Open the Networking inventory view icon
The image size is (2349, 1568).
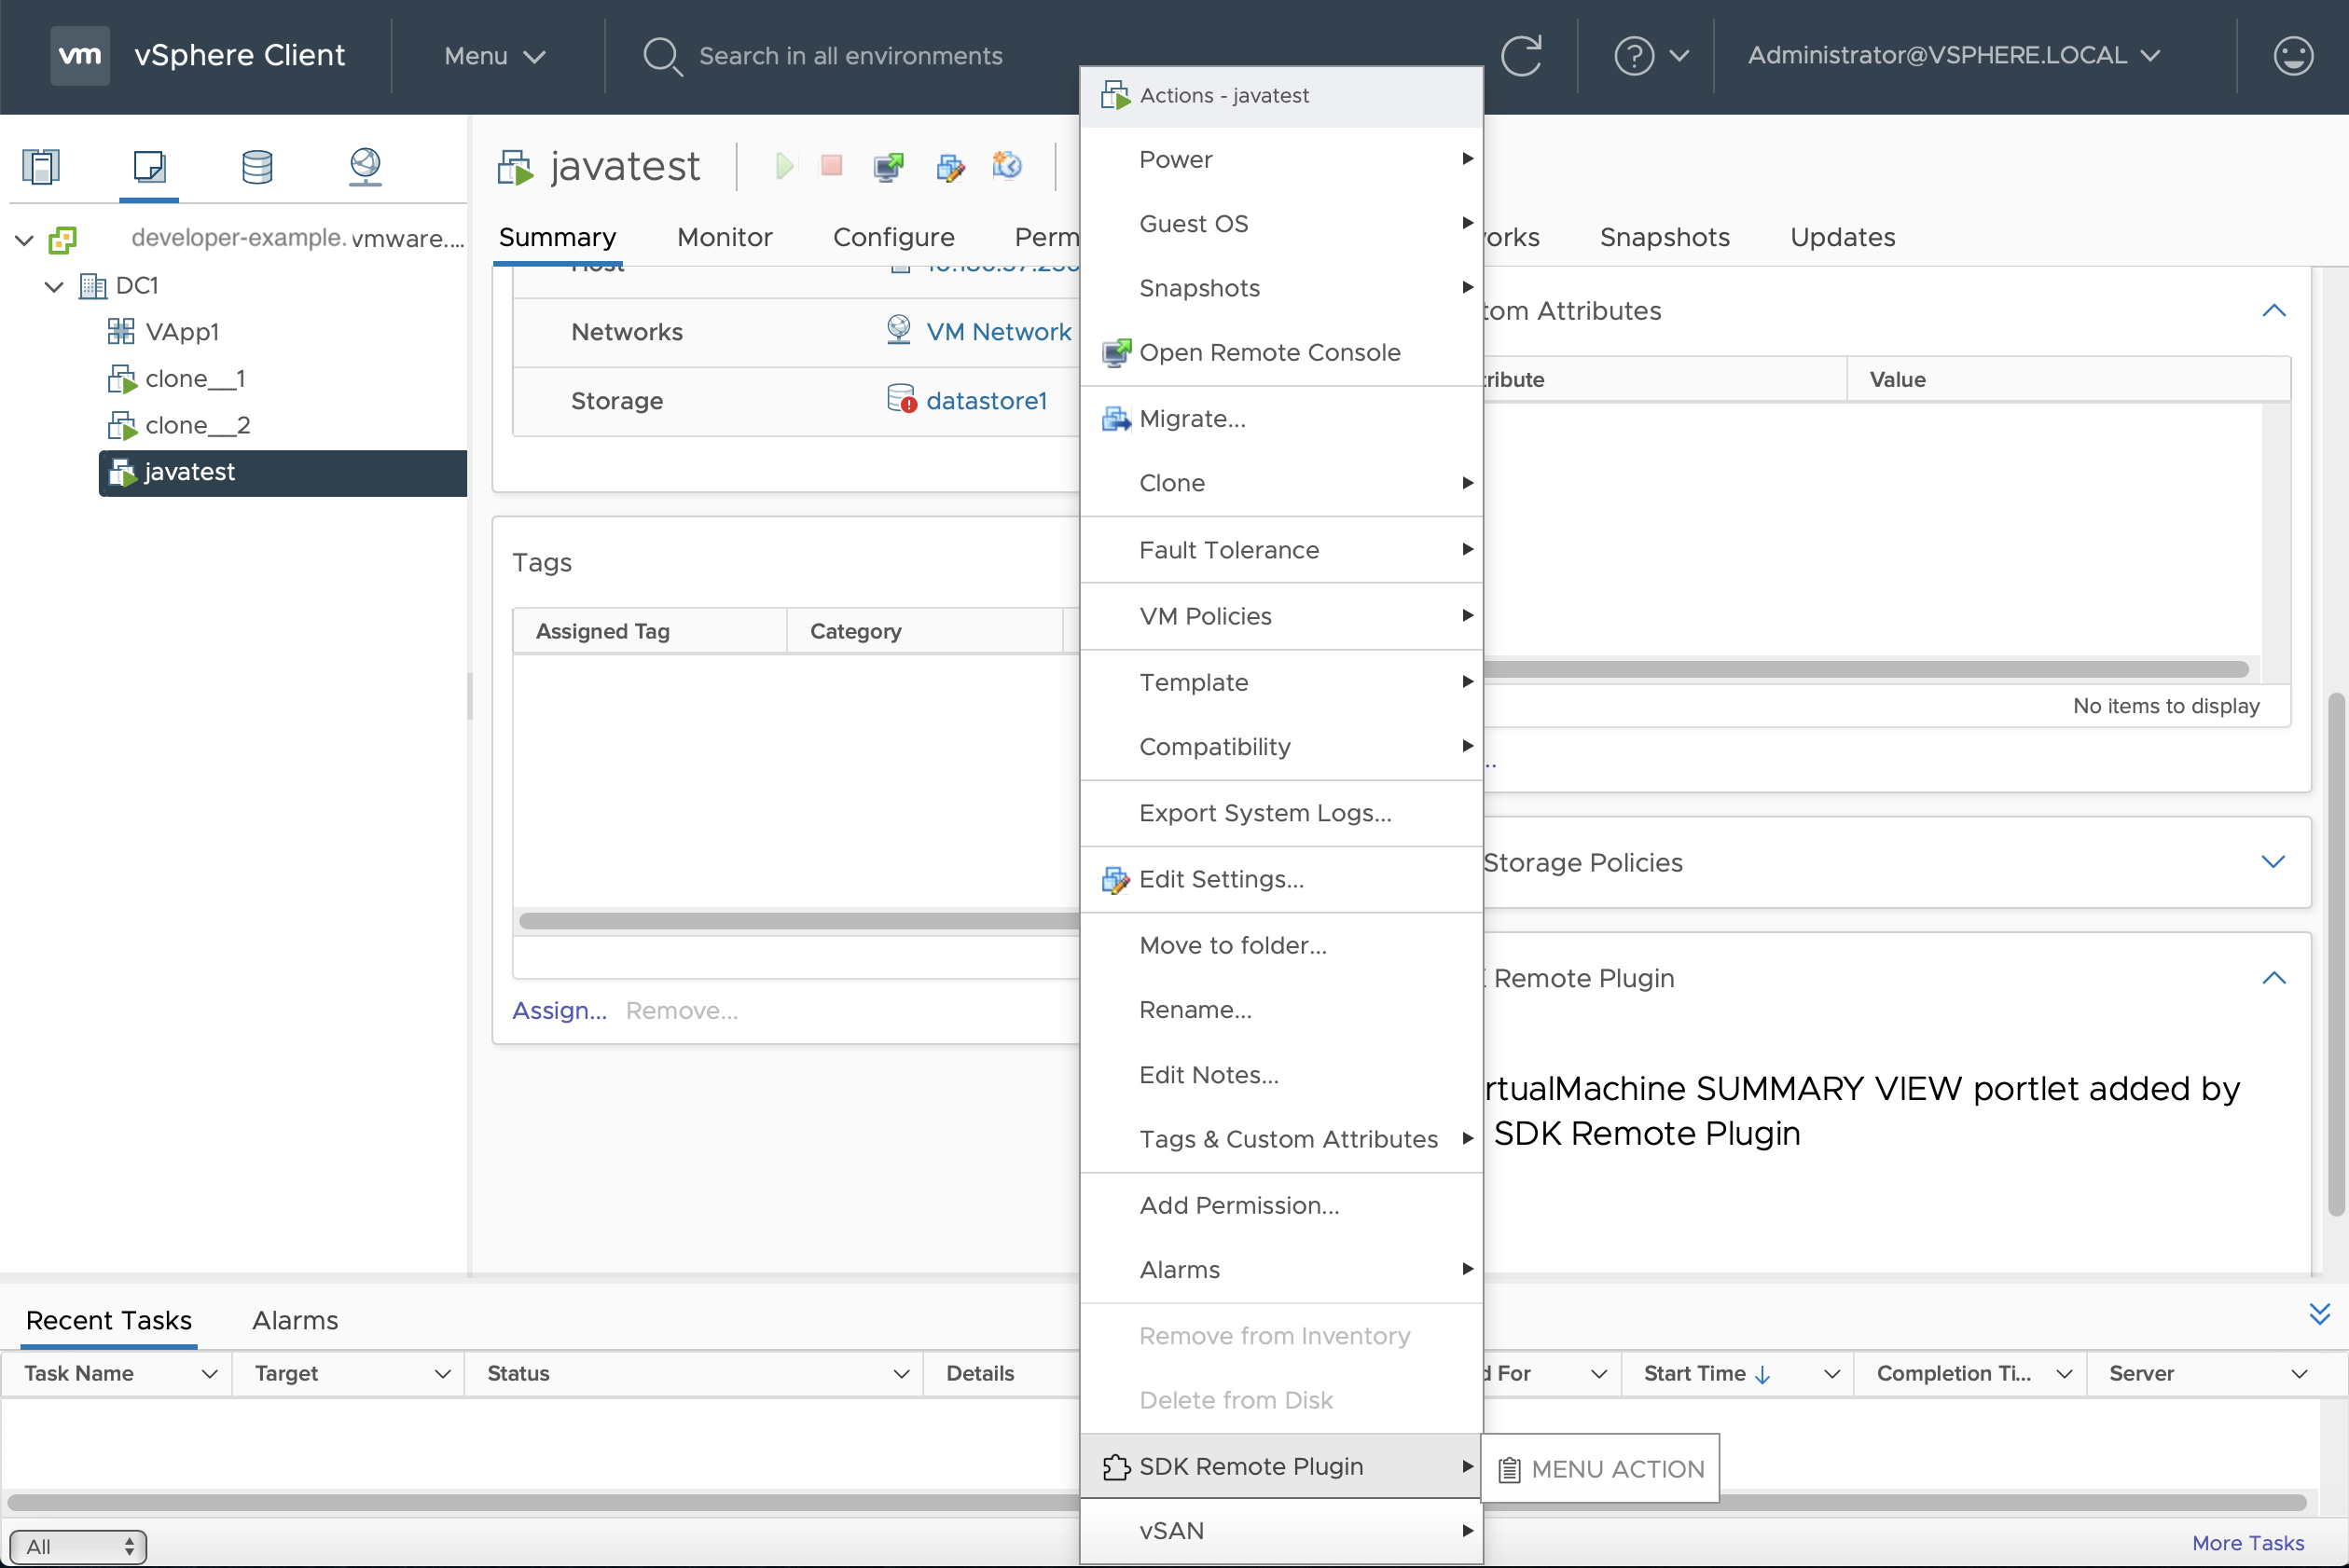[x=365, y=166]
